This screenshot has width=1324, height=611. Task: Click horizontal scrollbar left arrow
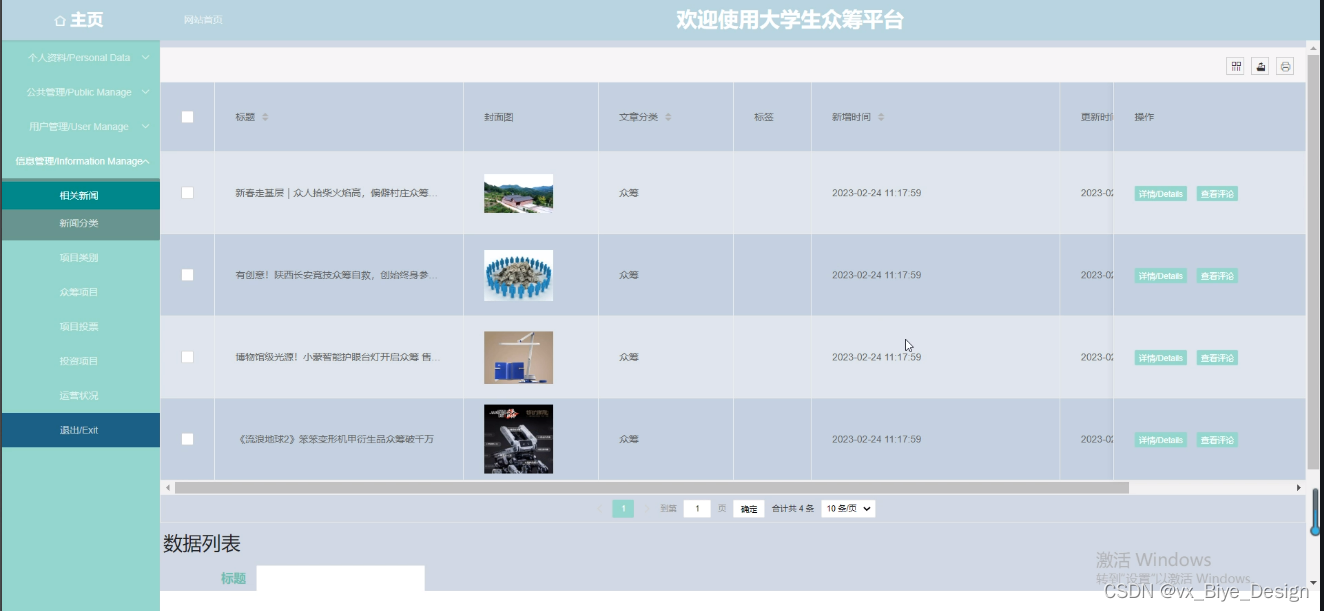coord(167,488)
